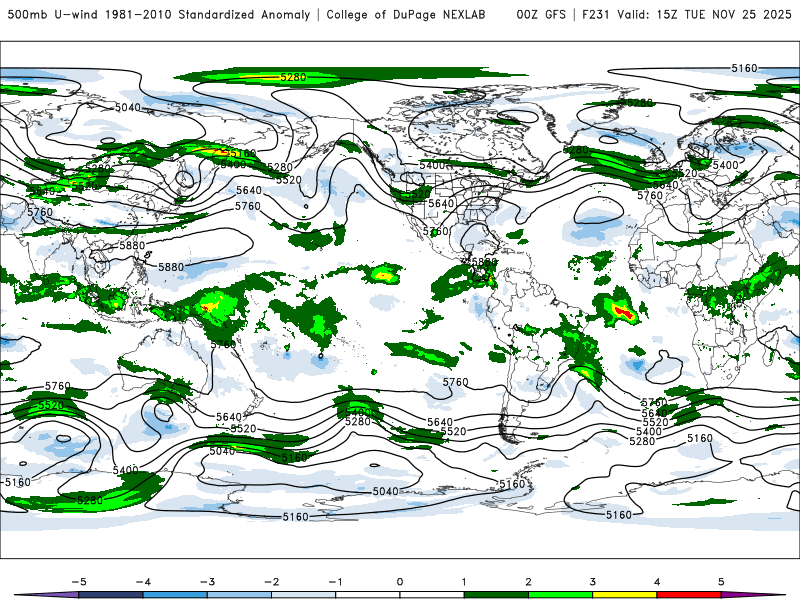The width and height of the screenshot is (800, 600).
Task: Click the '2' label above the colorbar
Action: [x=528, y=582]
